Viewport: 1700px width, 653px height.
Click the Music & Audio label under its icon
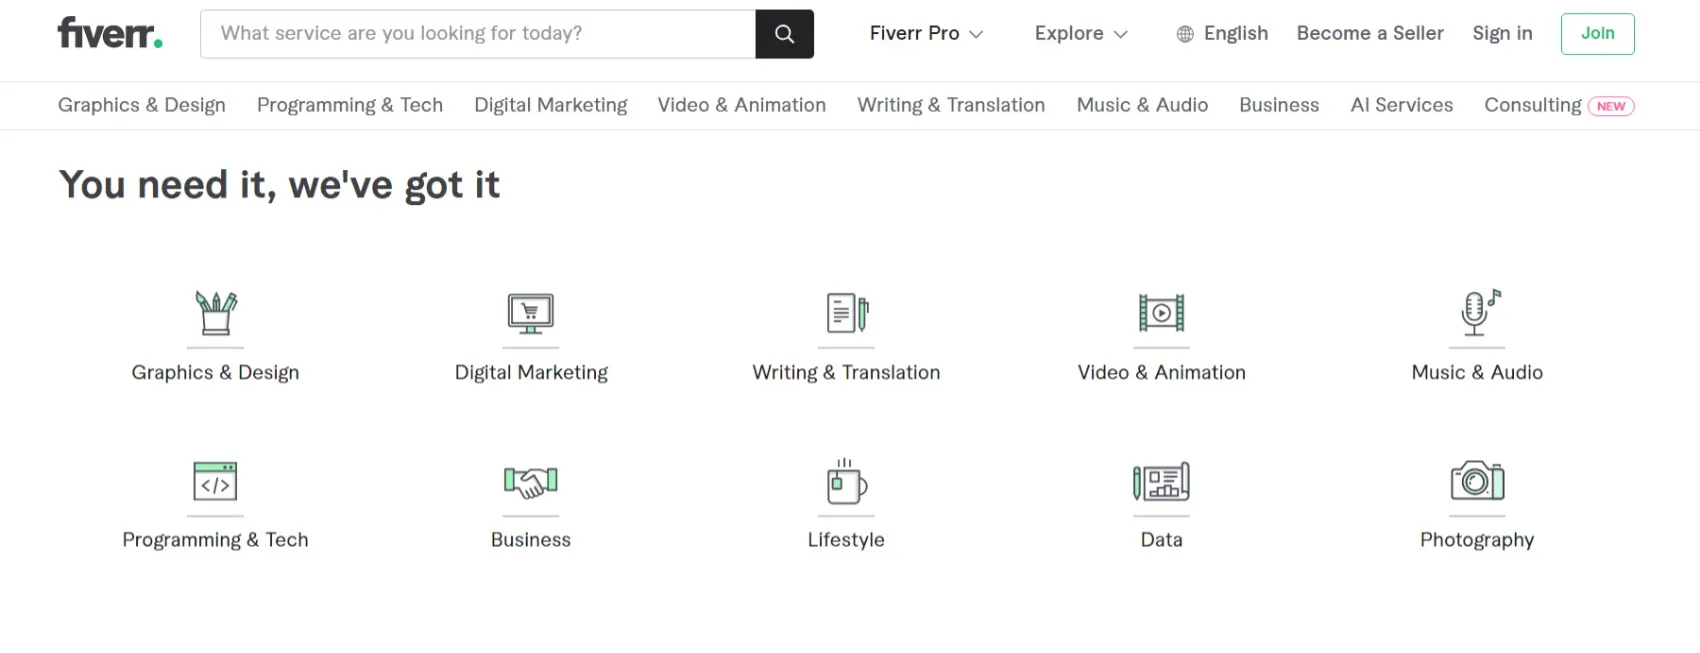coord(1477,372)
